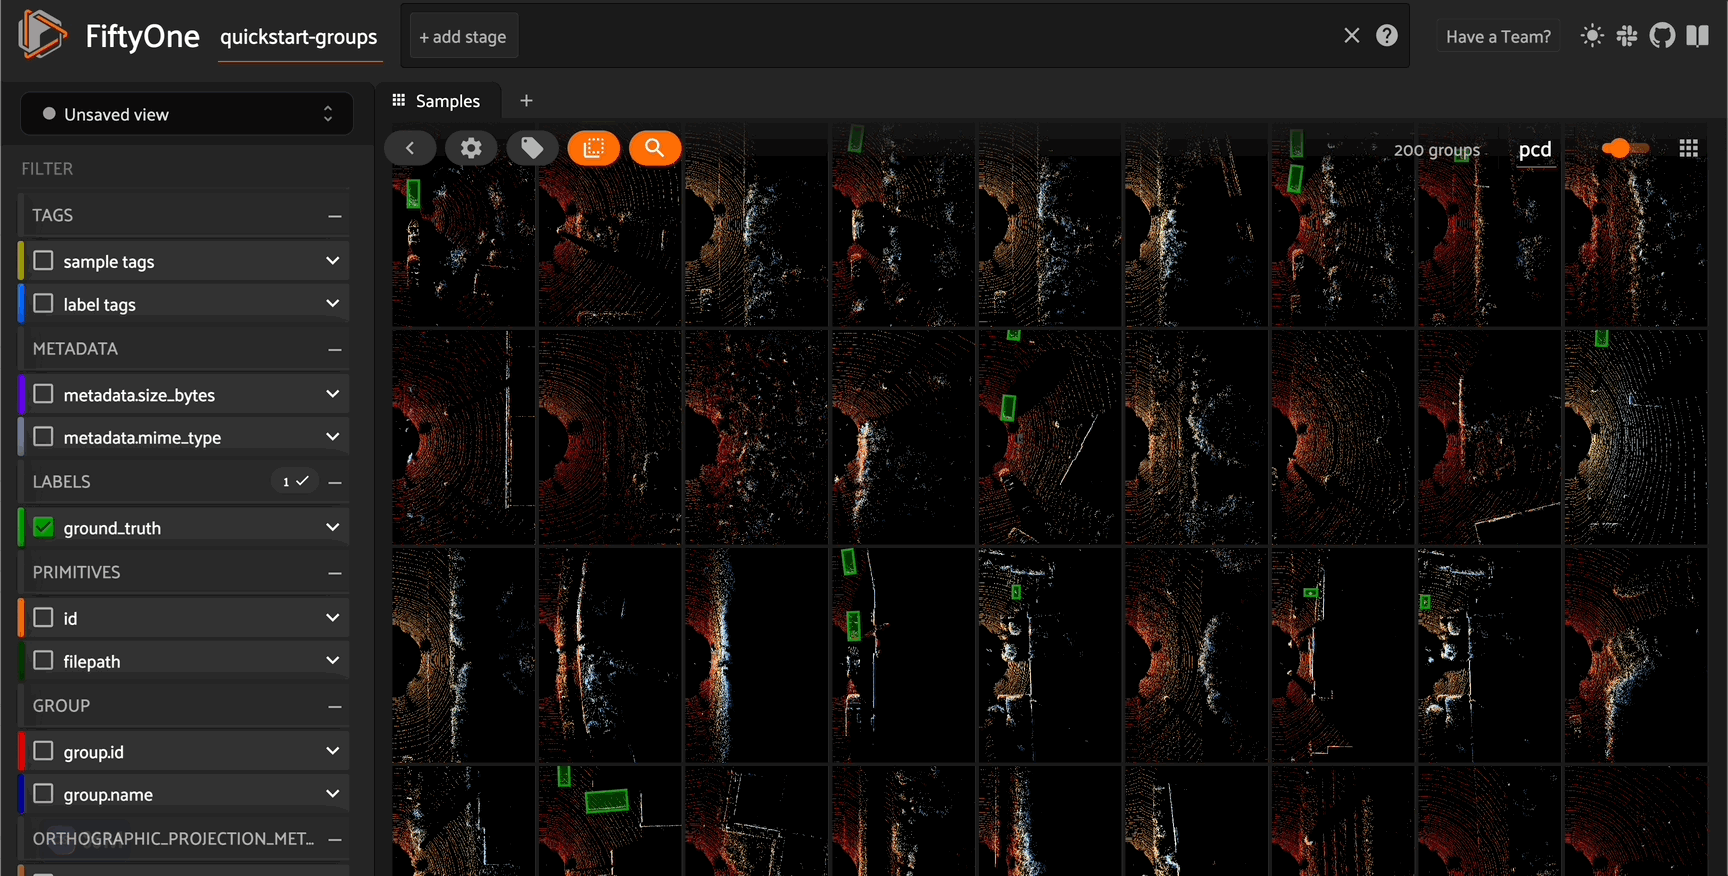Screen dimensions: 1728x876
Task: Open the Unsaved view dropdown
Action: pos(187,114)
